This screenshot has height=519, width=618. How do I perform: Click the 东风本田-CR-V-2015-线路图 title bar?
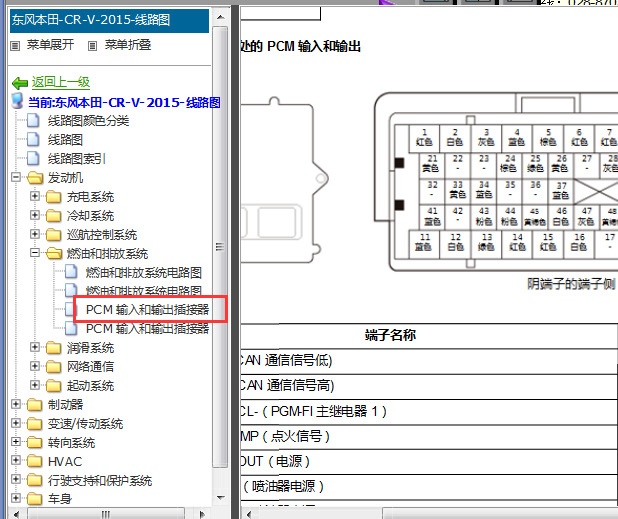109,21
